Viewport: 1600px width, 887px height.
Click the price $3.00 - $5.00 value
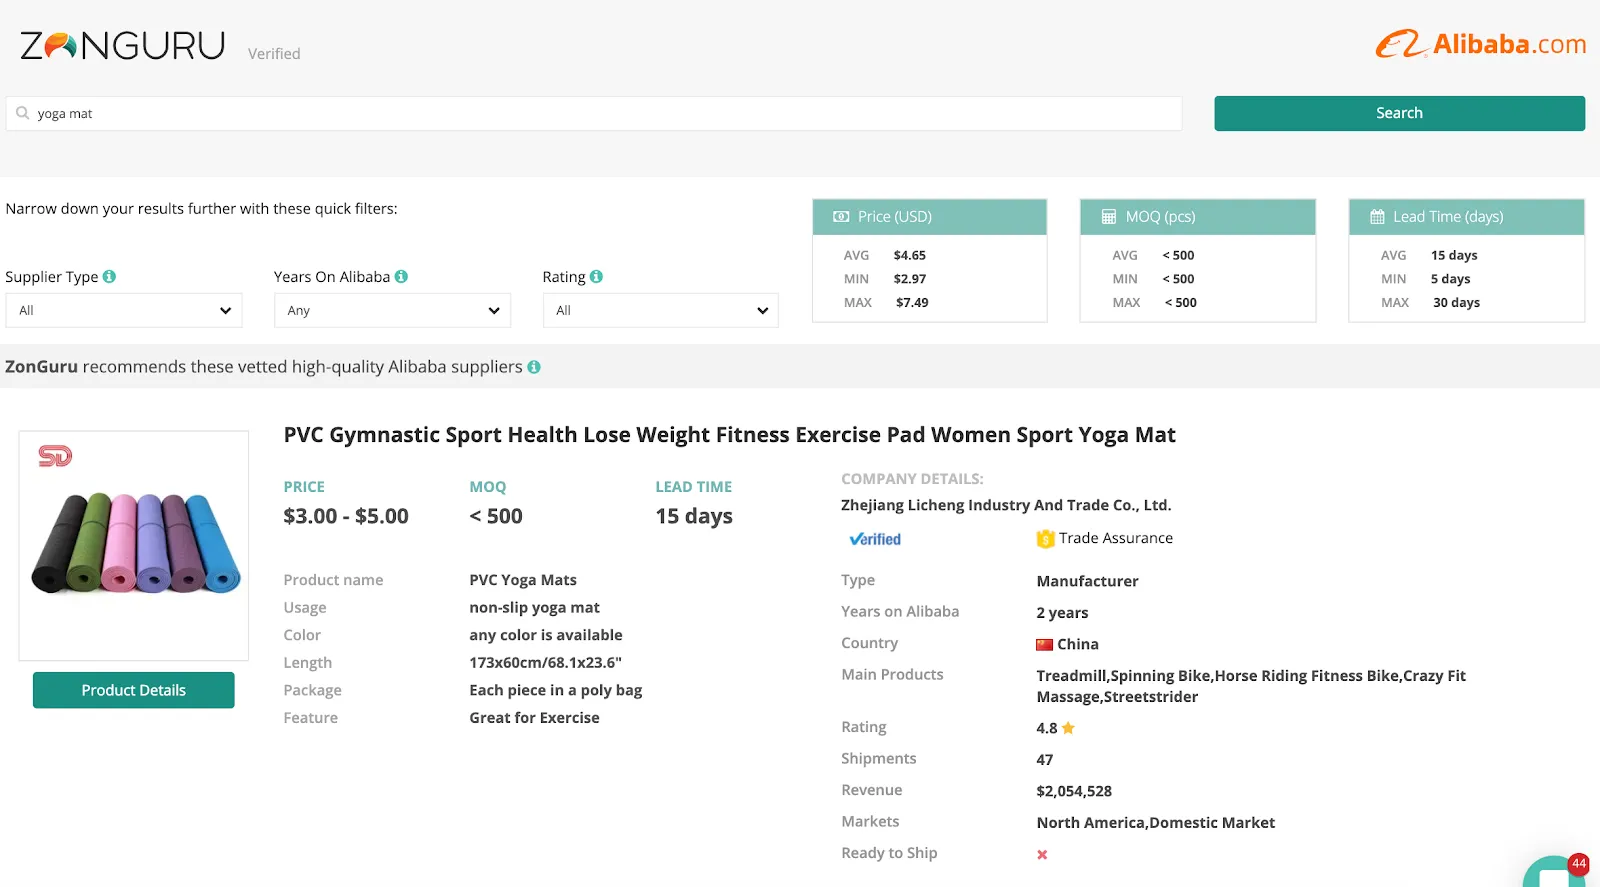[346, 516]
